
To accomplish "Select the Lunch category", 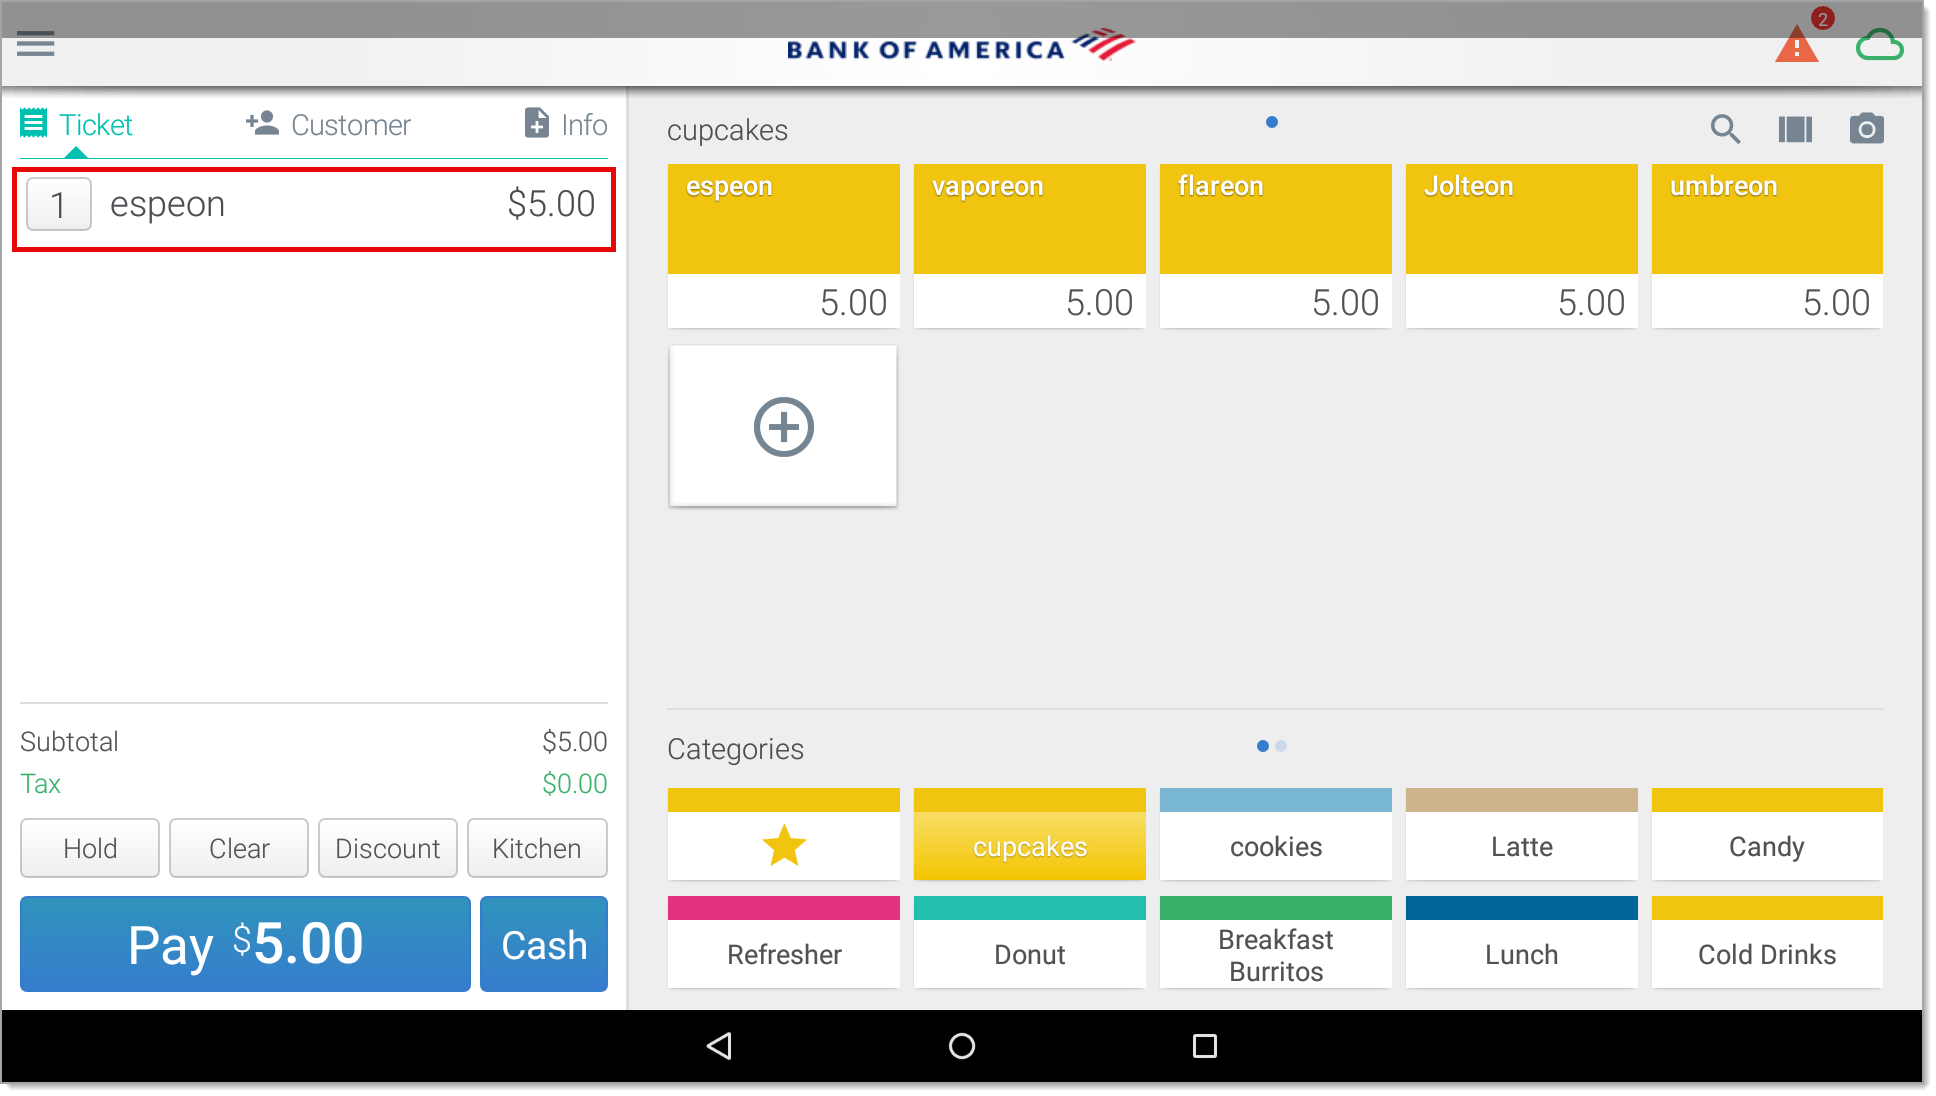I will pos(1522,943).
